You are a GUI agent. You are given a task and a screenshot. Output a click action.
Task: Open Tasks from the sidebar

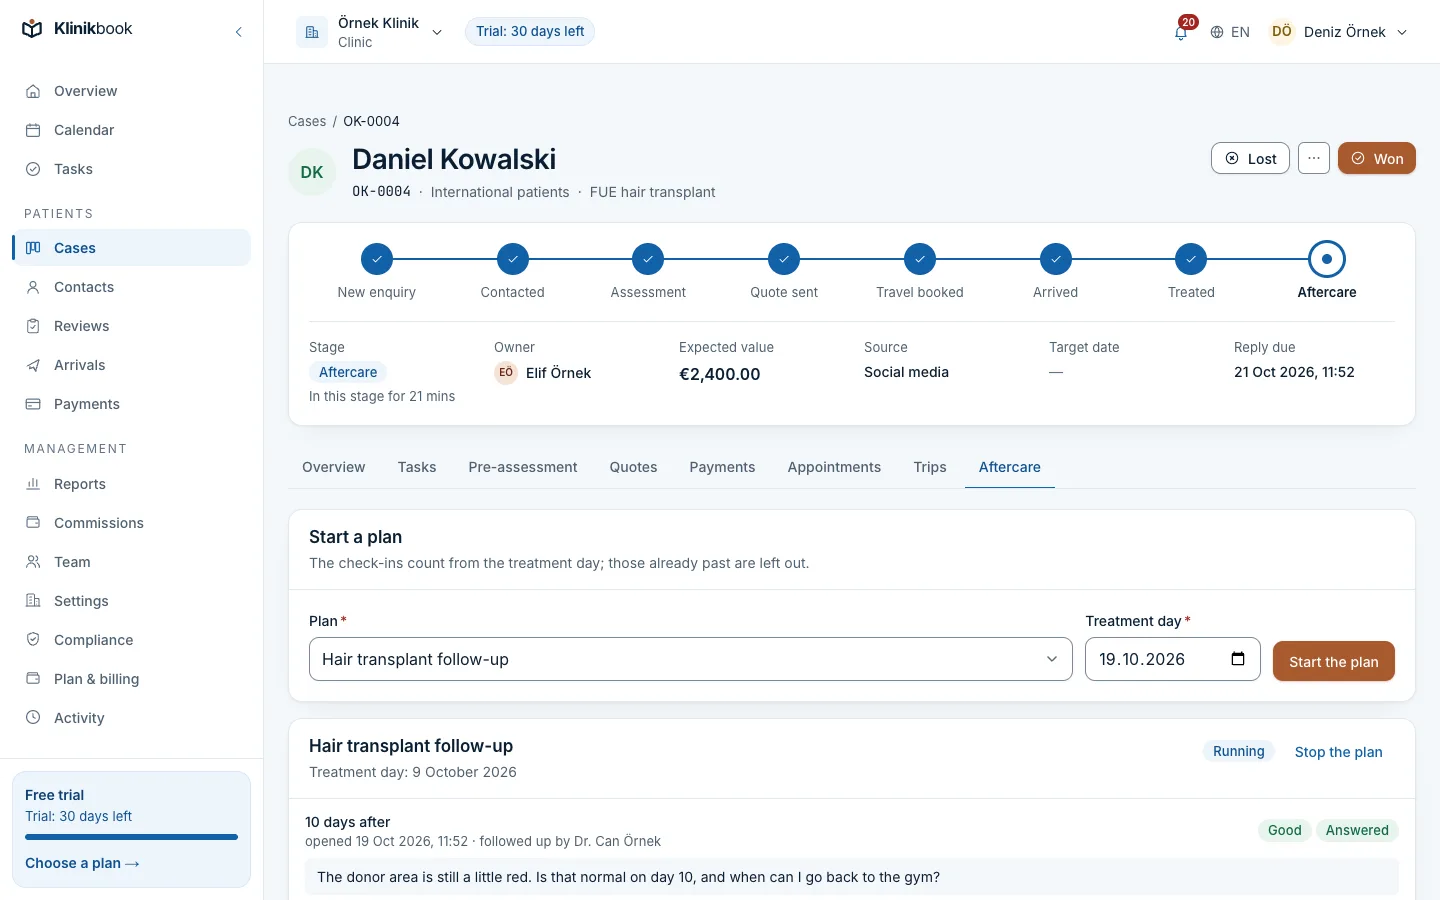(x=131, y=169)
